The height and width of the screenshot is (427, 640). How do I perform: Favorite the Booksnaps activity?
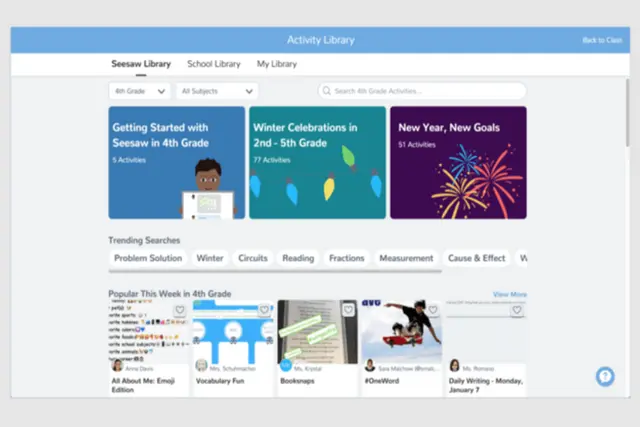coord(348,310)
